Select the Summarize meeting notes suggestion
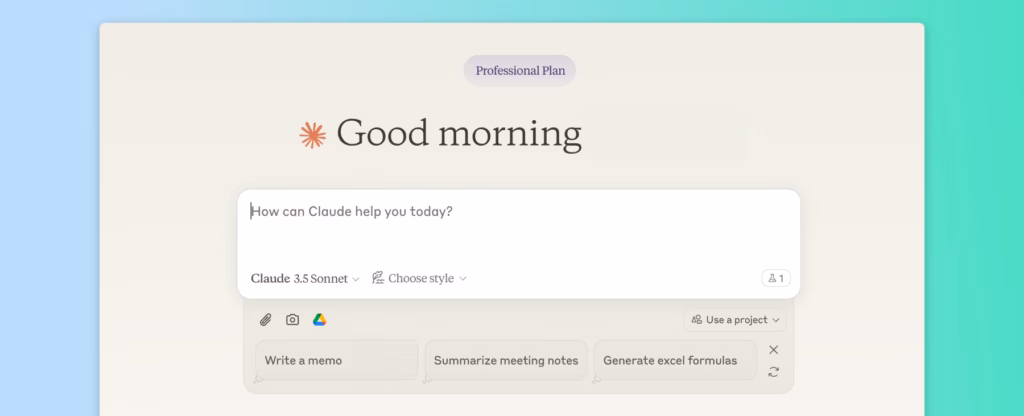1024x416 pixels. pos(506,360)
